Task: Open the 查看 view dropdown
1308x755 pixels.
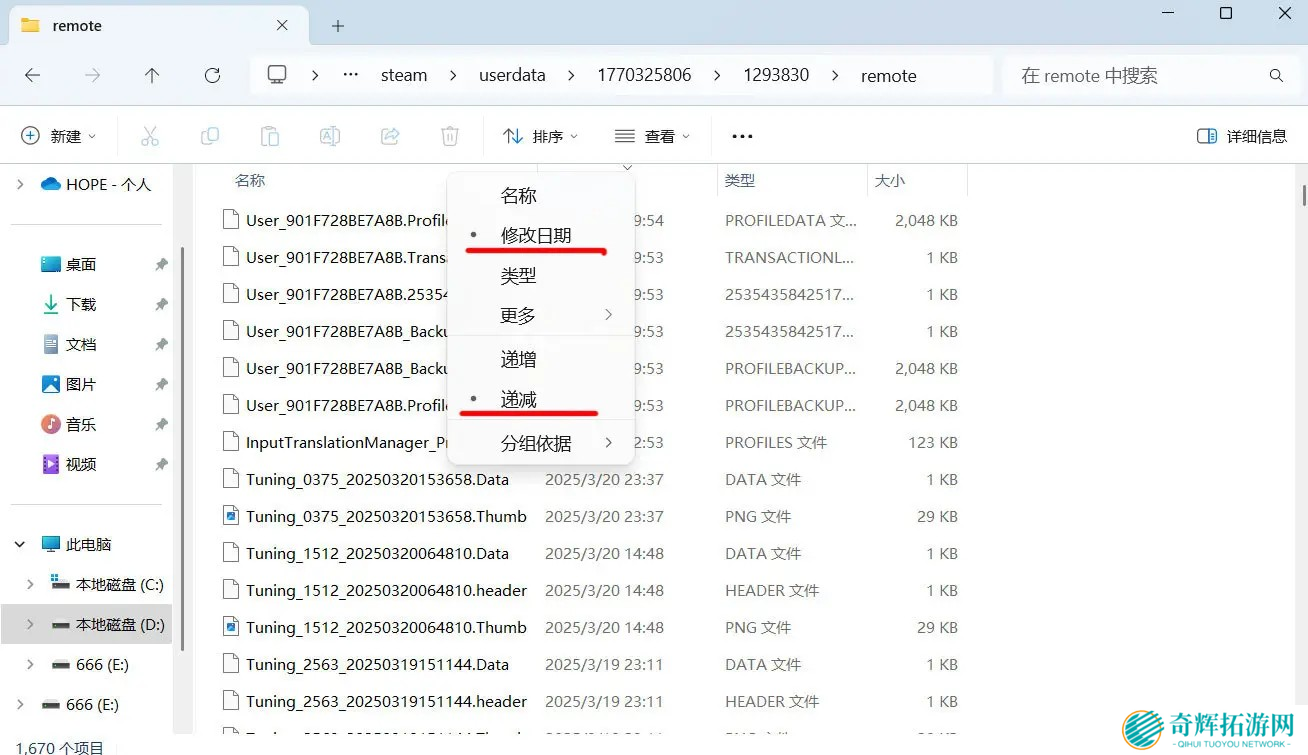Action: click(x=652, y=136)
